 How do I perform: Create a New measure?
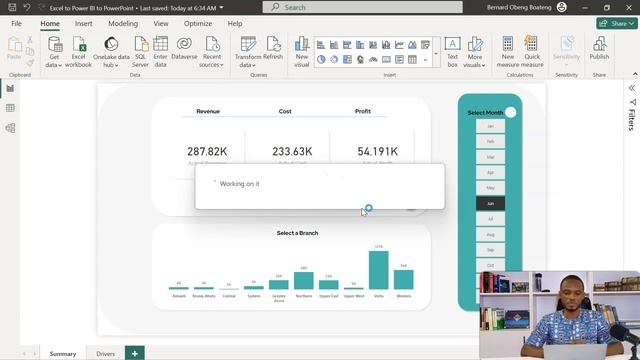(508, 51)
